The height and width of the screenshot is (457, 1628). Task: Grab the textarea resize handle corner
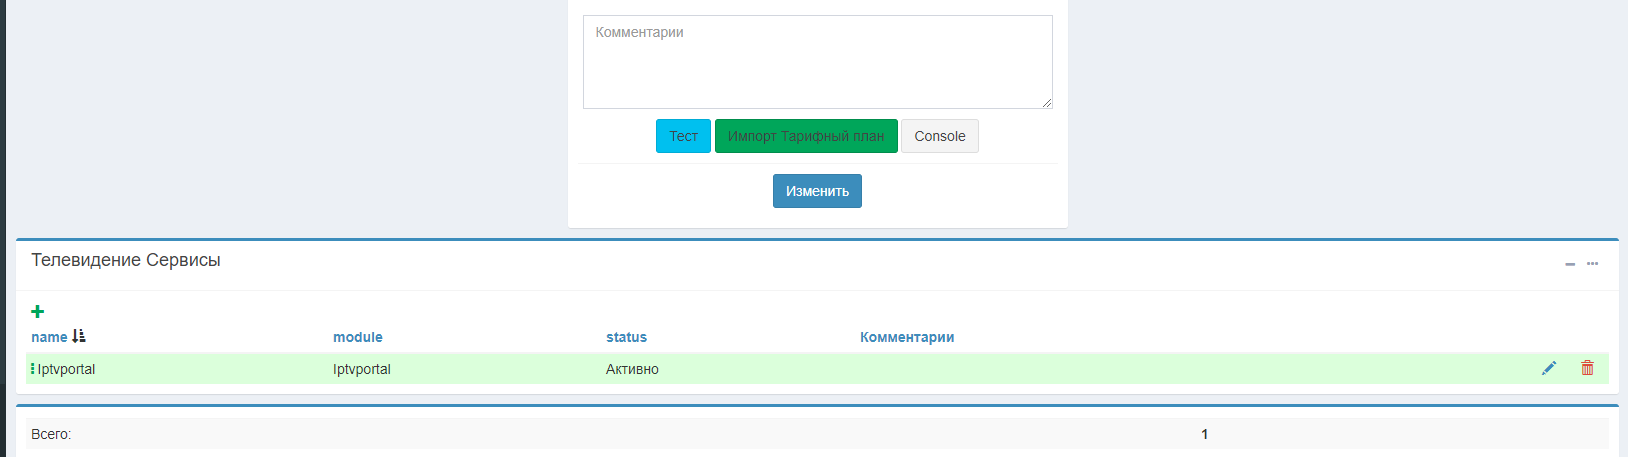click(1047, 103)
